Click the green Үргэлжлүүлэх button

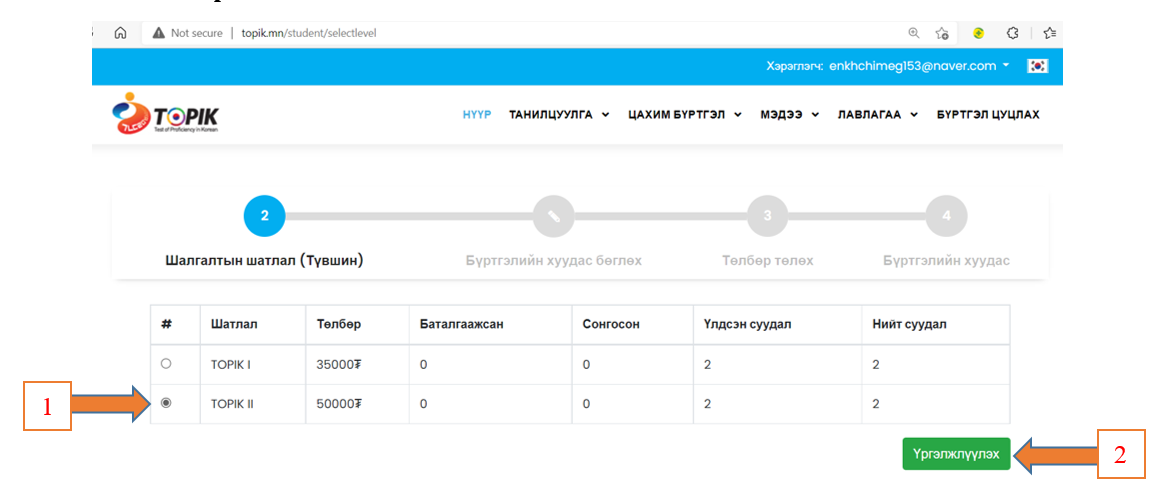(x=956, y=454)
